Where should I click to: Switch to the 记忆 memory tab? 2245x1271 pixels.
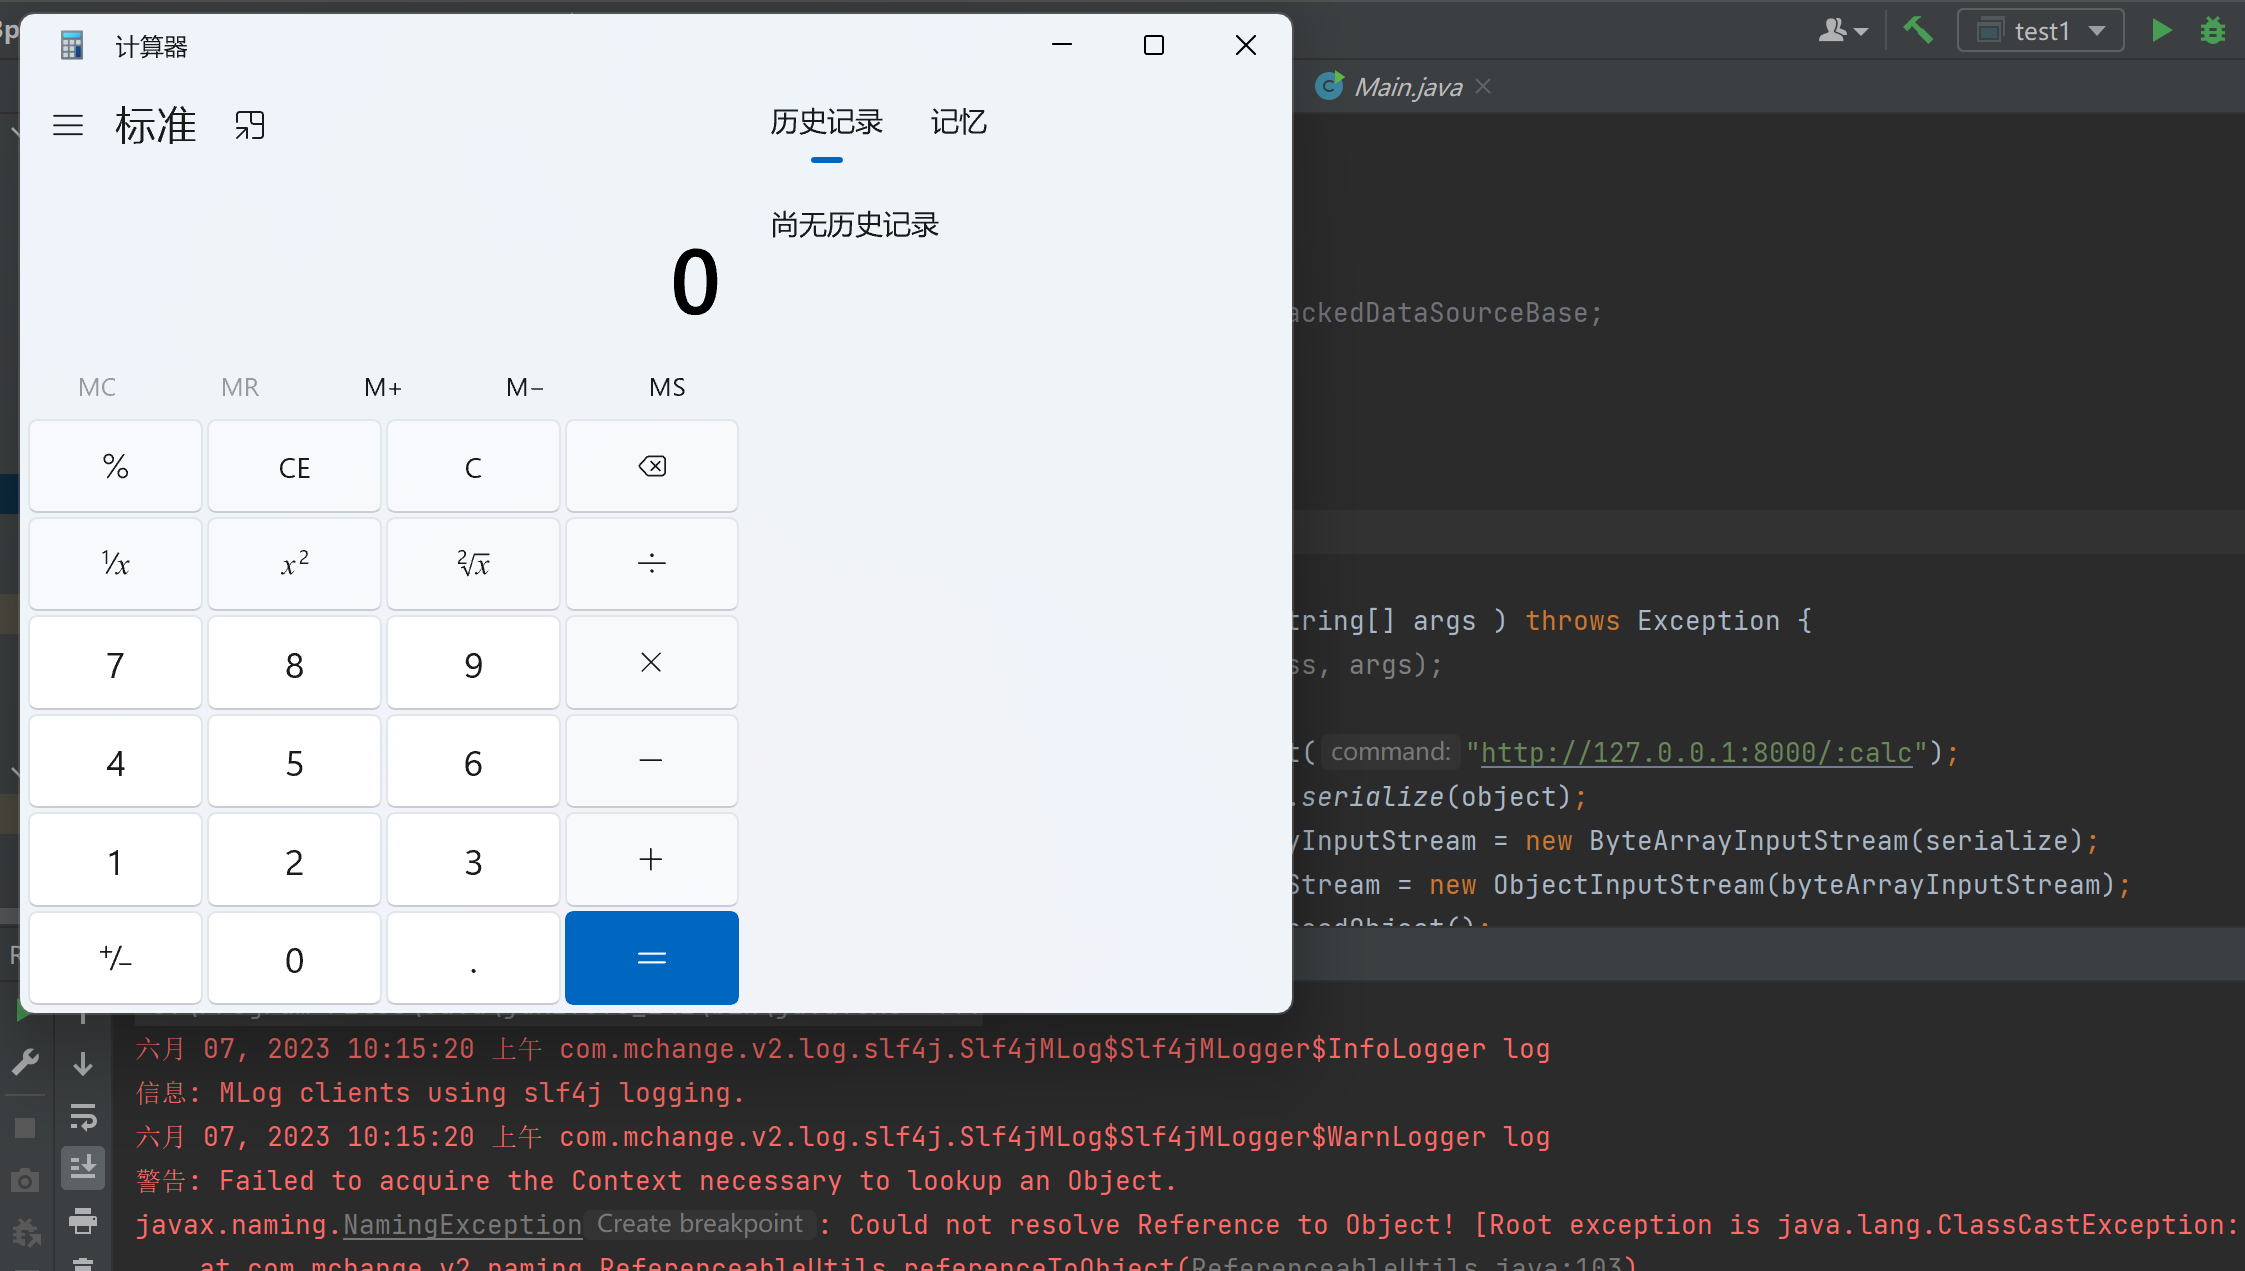958,122
